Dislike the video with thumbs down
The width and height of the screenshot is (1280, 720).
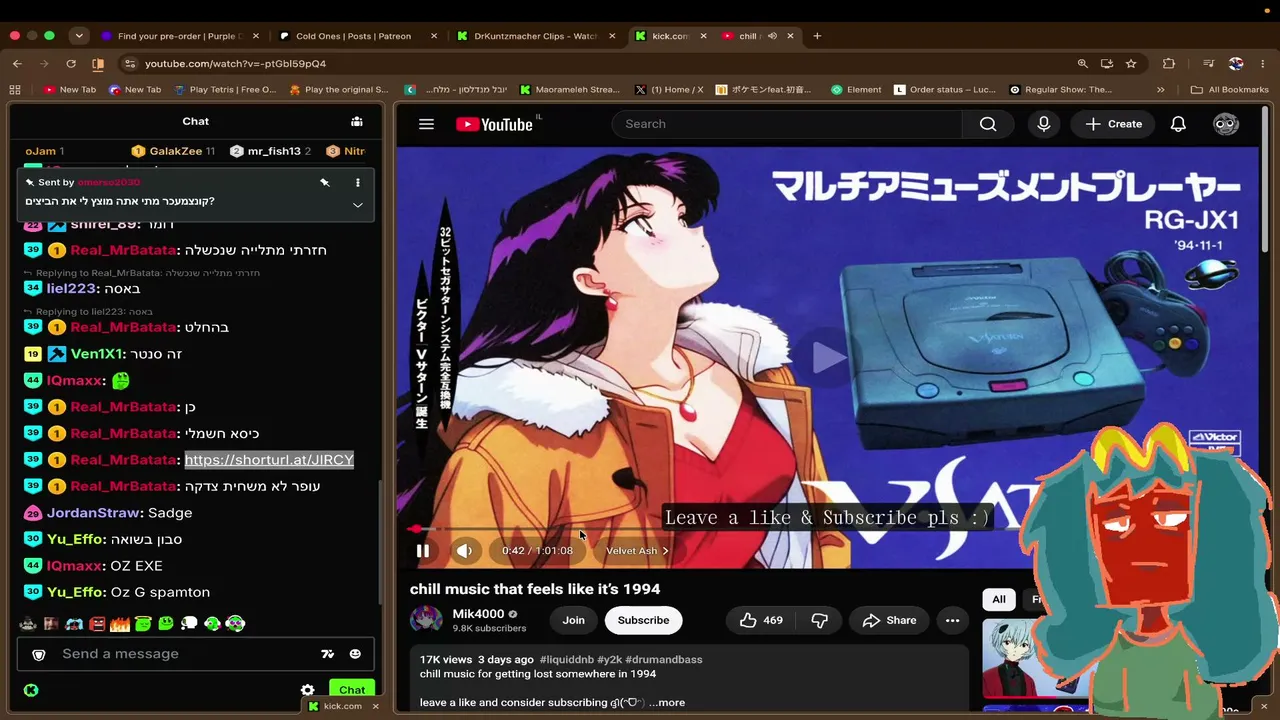819,620
